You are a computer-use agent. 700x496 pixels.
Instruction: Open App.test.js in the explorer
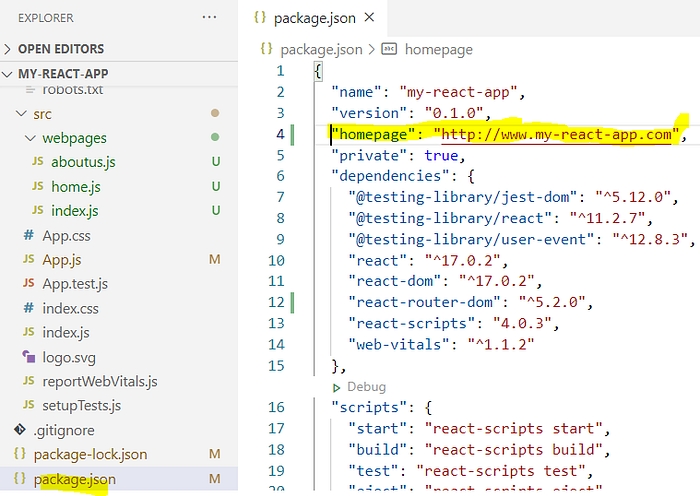pyautogui.click(x=77, y=284)
